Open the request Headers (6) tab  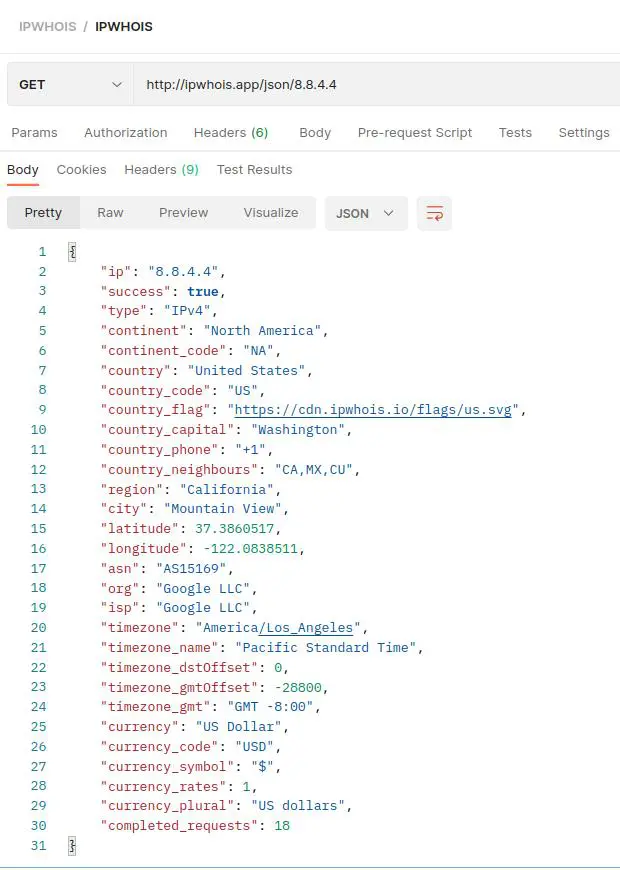point(230,132)
